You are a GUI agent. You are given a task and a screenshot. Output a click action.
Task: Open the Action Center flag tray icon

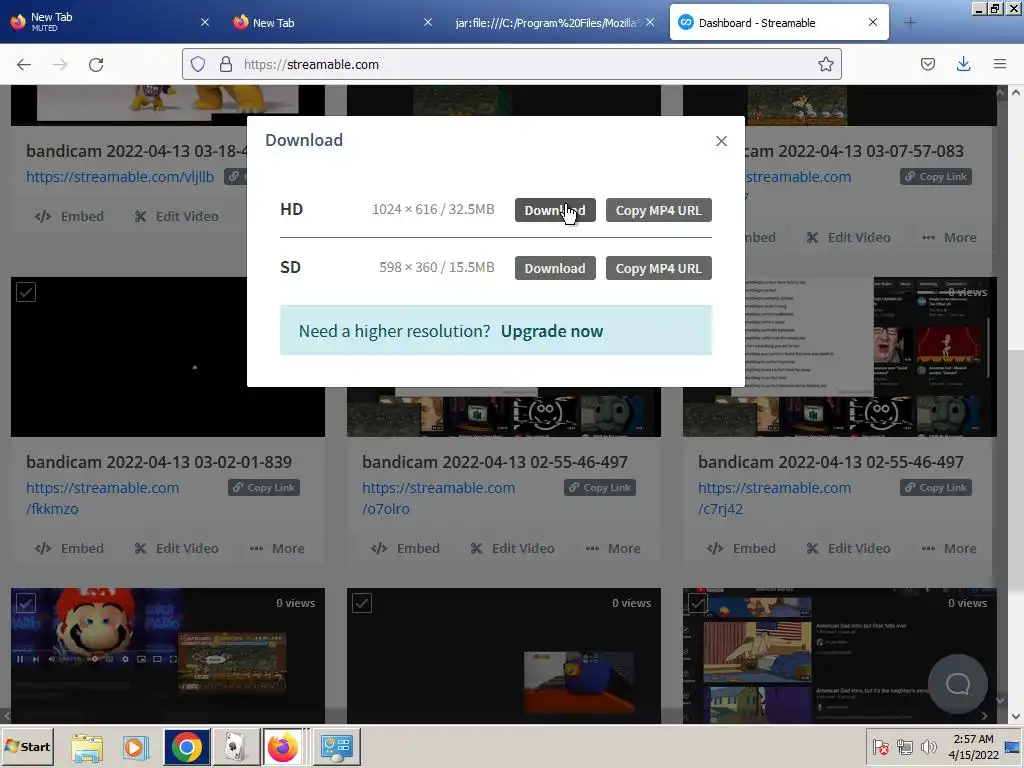pyautogui.click(x=880, y=747)
